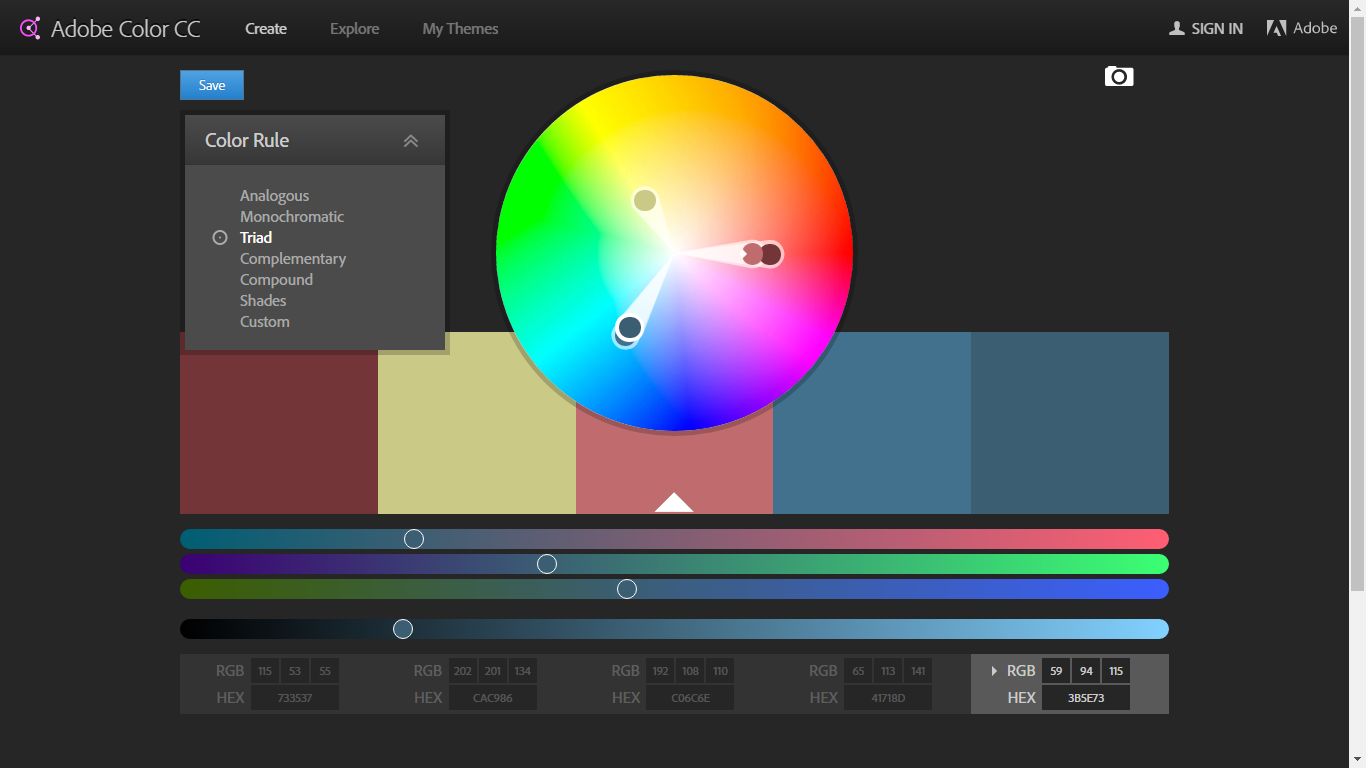The width and height of the screenshot is (1366, 768).
Task: Click the brightness slider handle
Action: click(x=403, y=629)
